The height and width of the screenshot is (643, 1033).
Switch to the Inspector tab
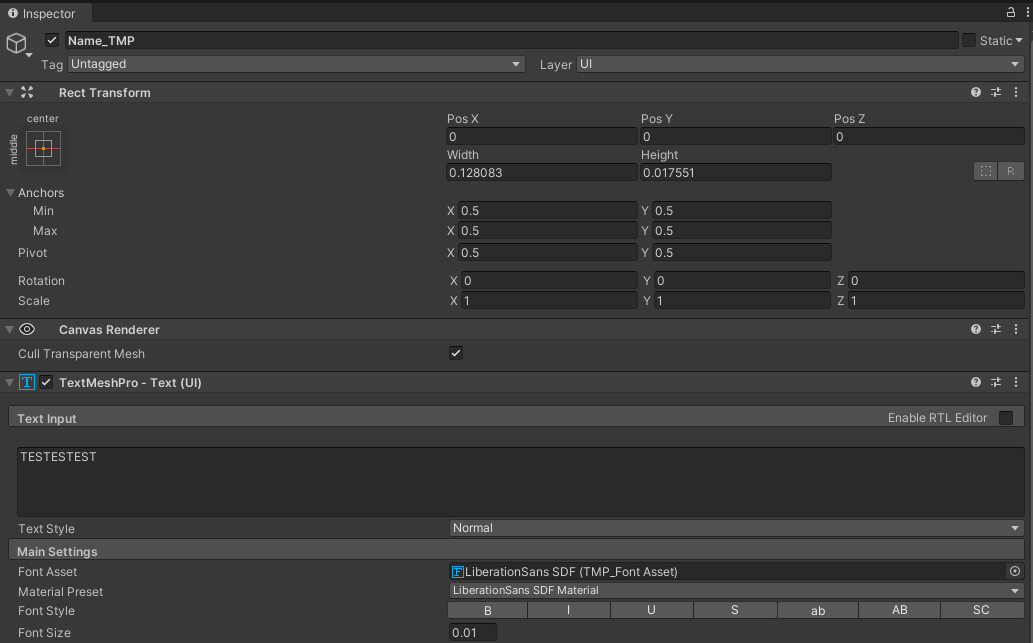point(45,13)
